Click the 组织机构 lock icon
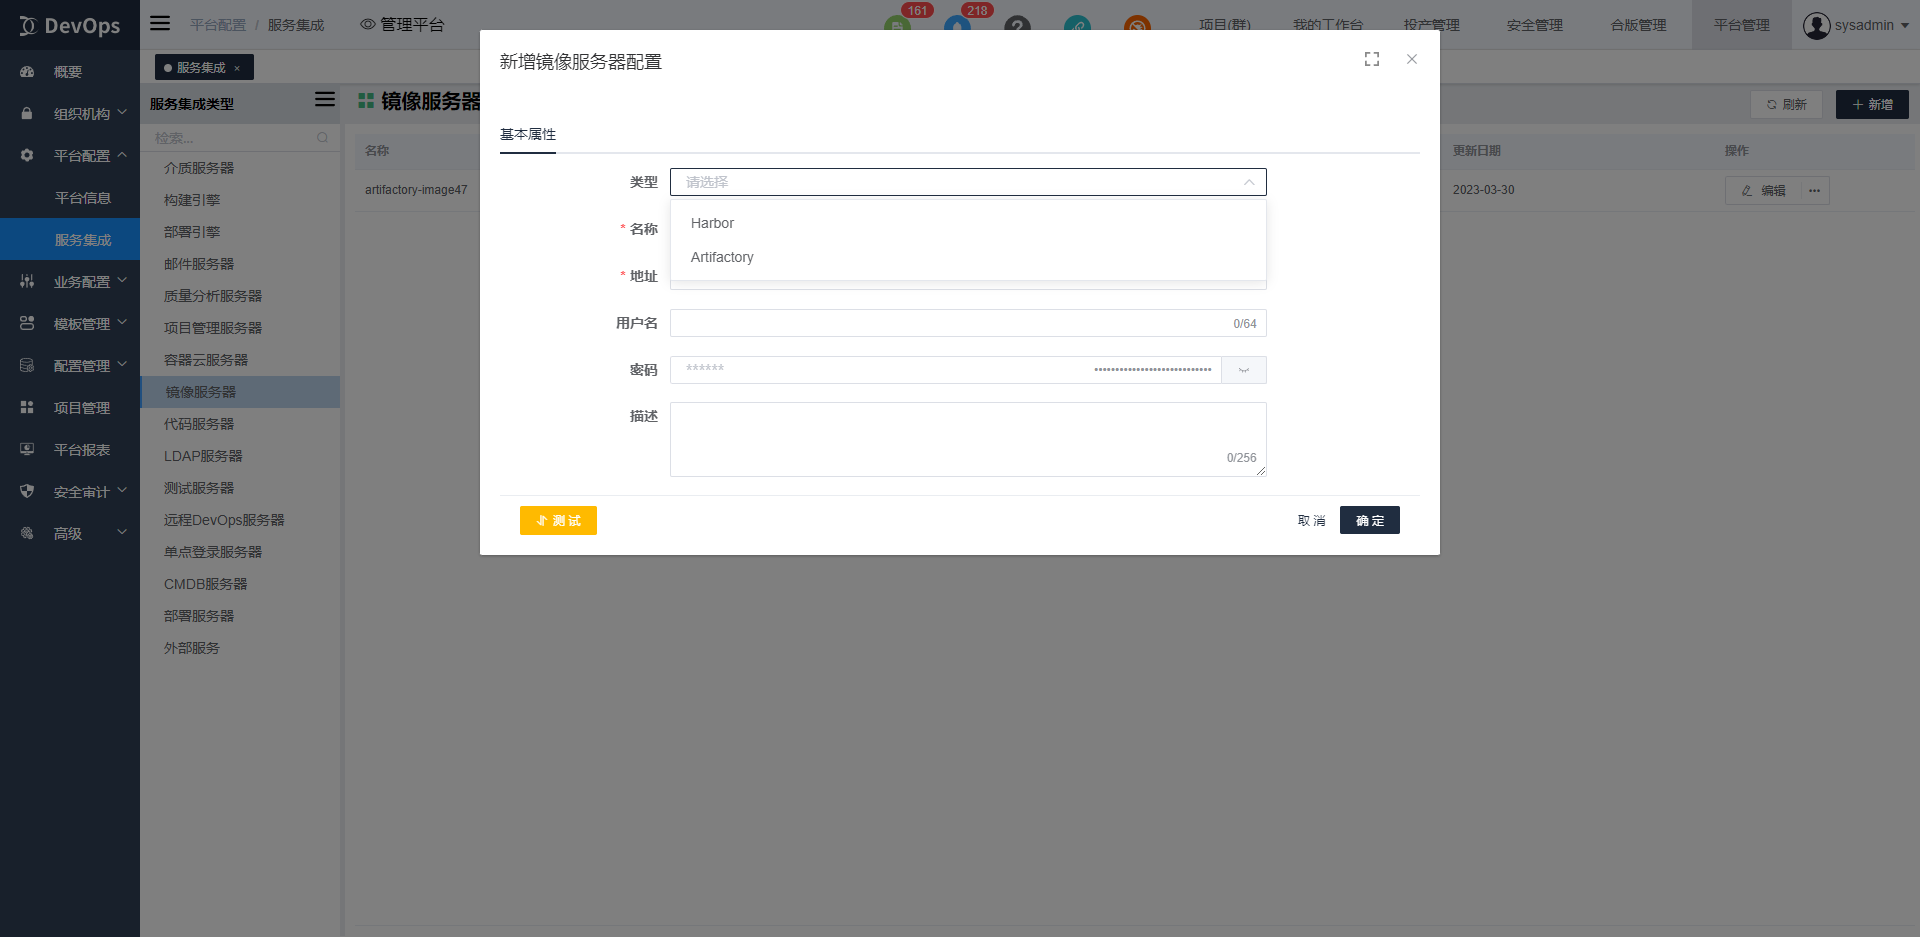 point(27,114)
